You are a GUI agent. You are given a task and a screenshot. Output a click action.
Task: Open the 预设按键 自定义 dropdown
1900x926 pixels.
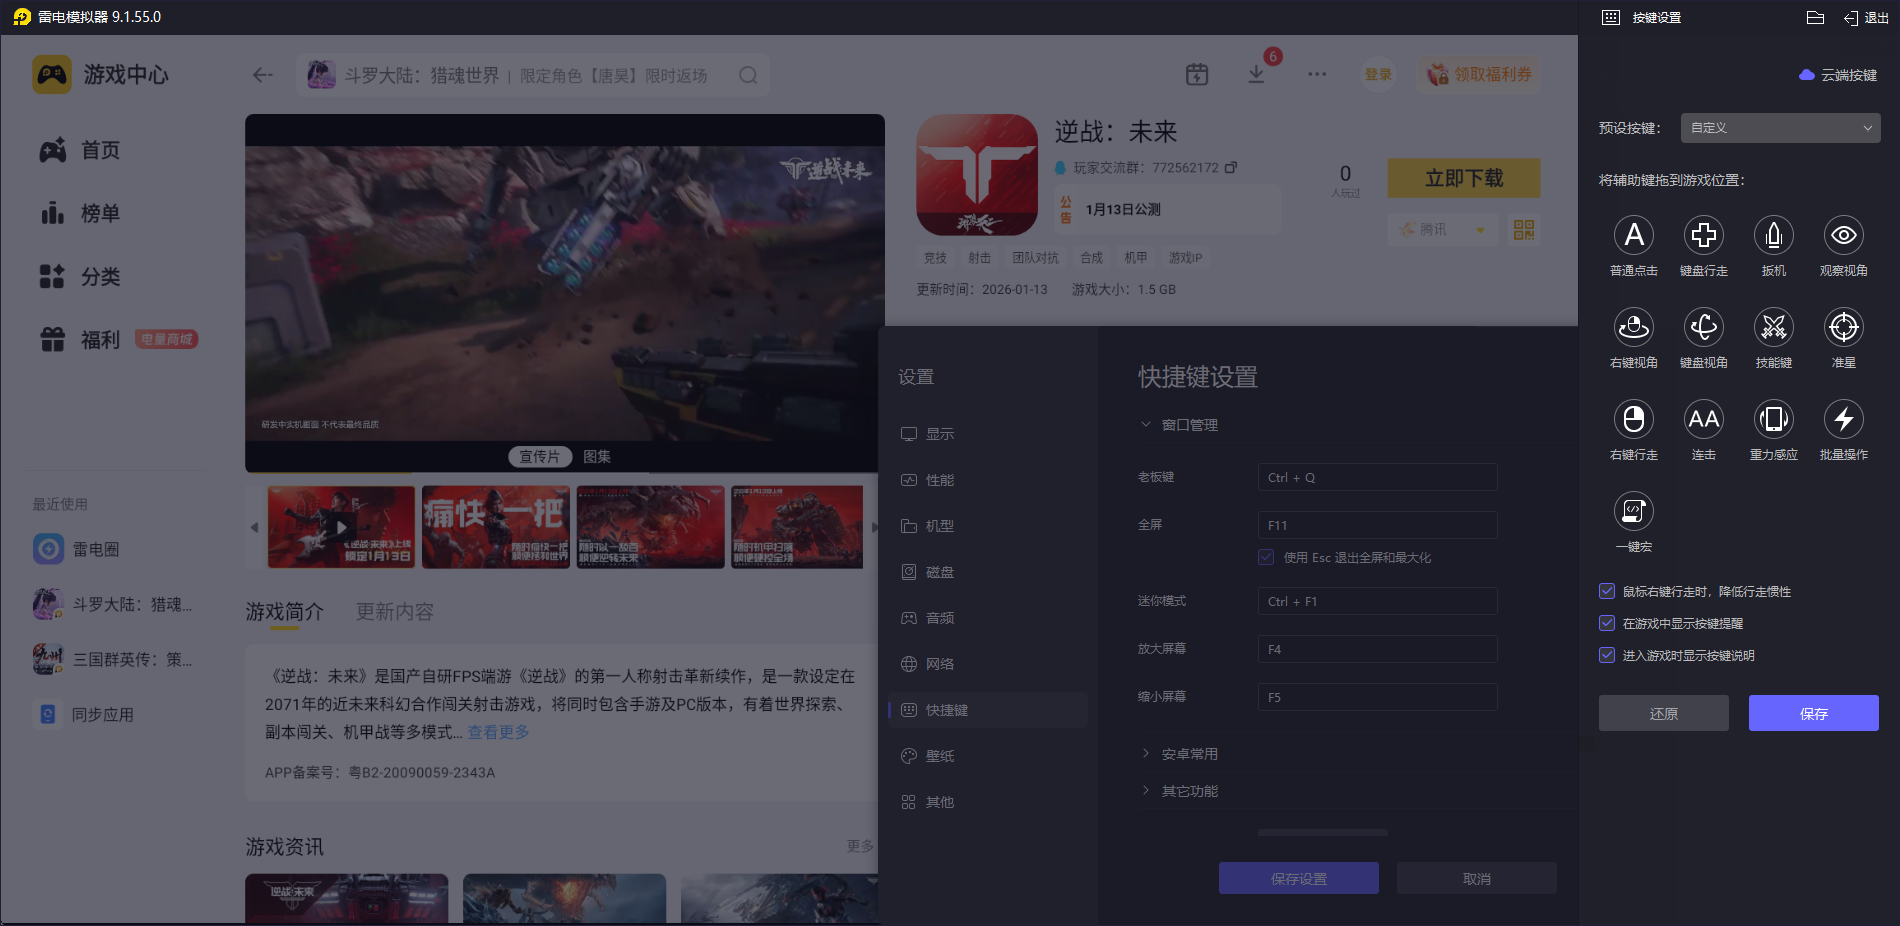[x=1780, y=128]
